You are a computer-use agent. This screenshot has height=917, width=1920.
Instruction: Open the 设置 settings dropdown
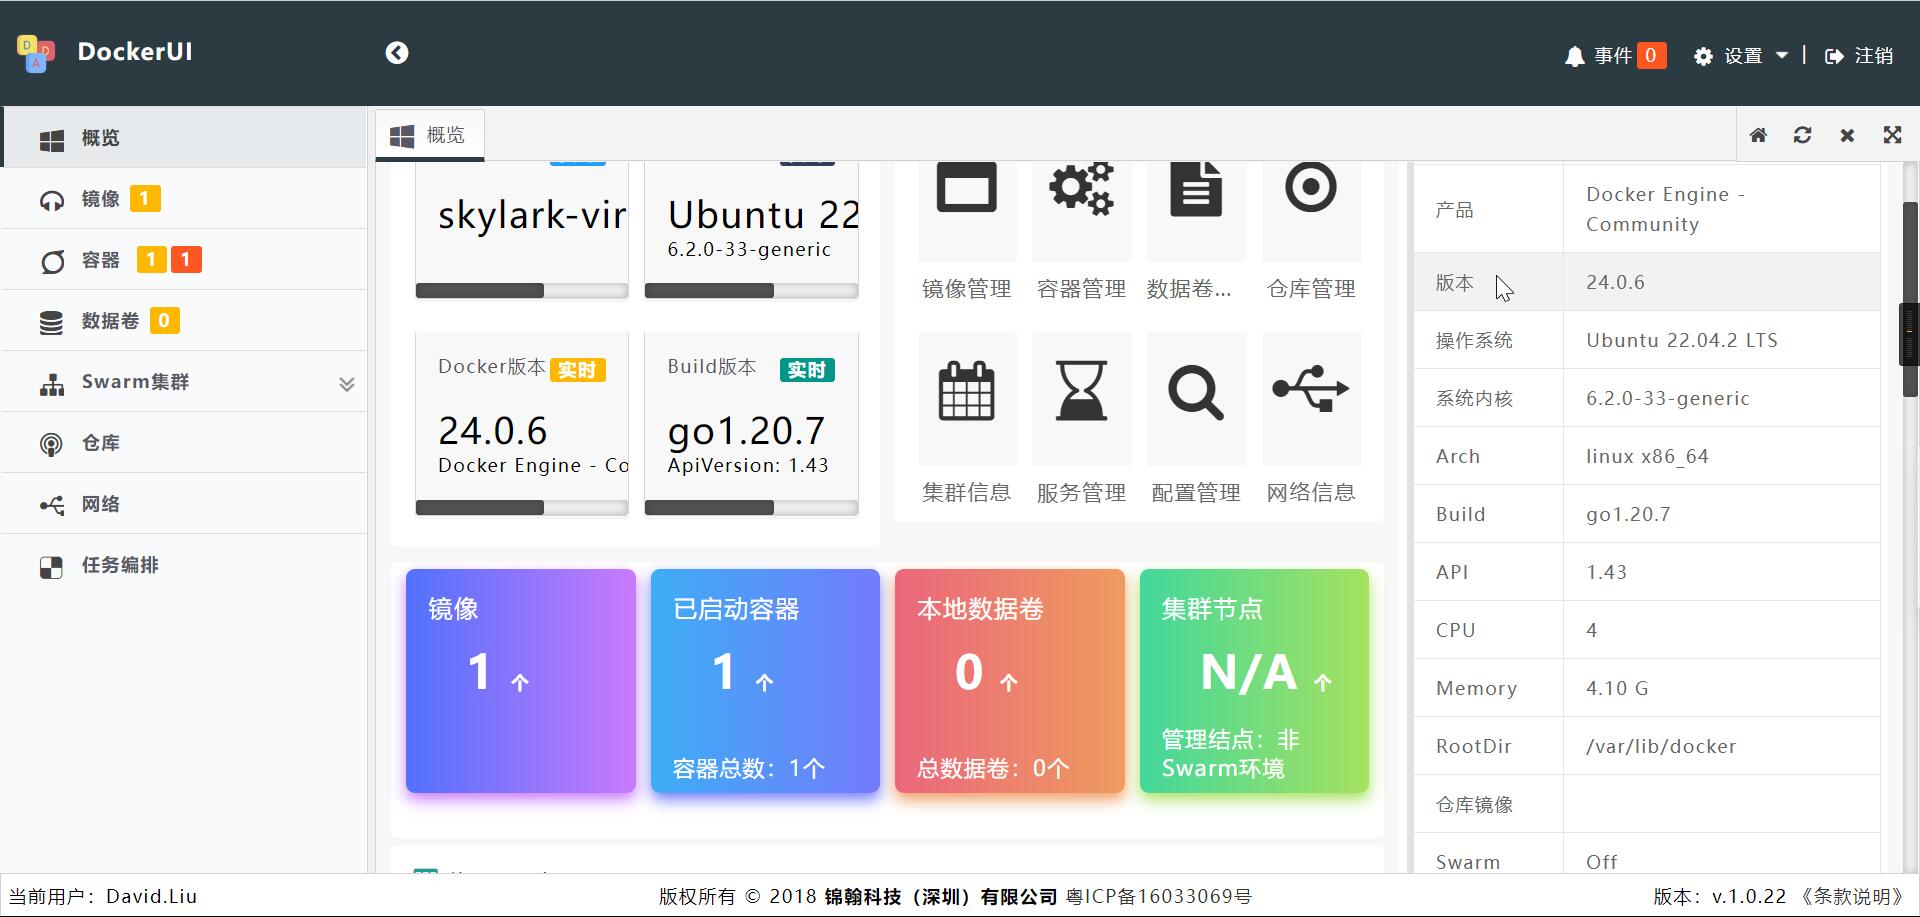tap(1743, 56)
